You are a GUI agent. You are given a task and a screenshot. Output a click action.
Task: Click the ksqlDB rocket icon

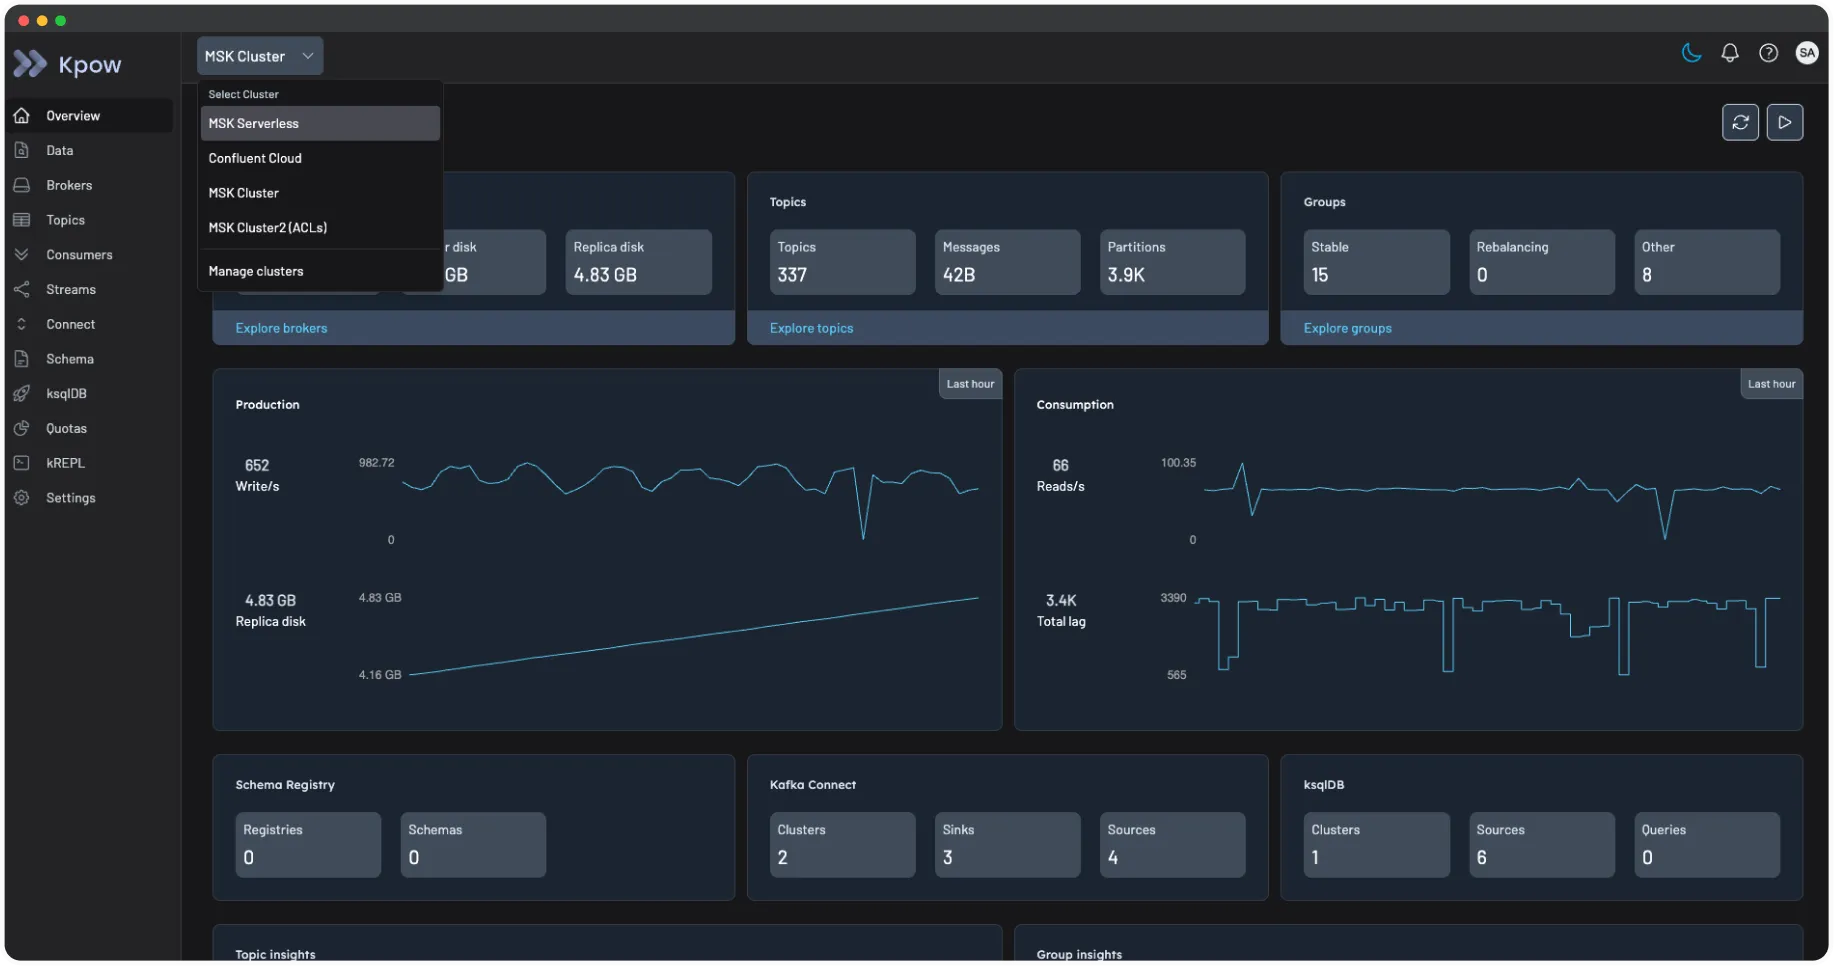[x=22, y=393]
